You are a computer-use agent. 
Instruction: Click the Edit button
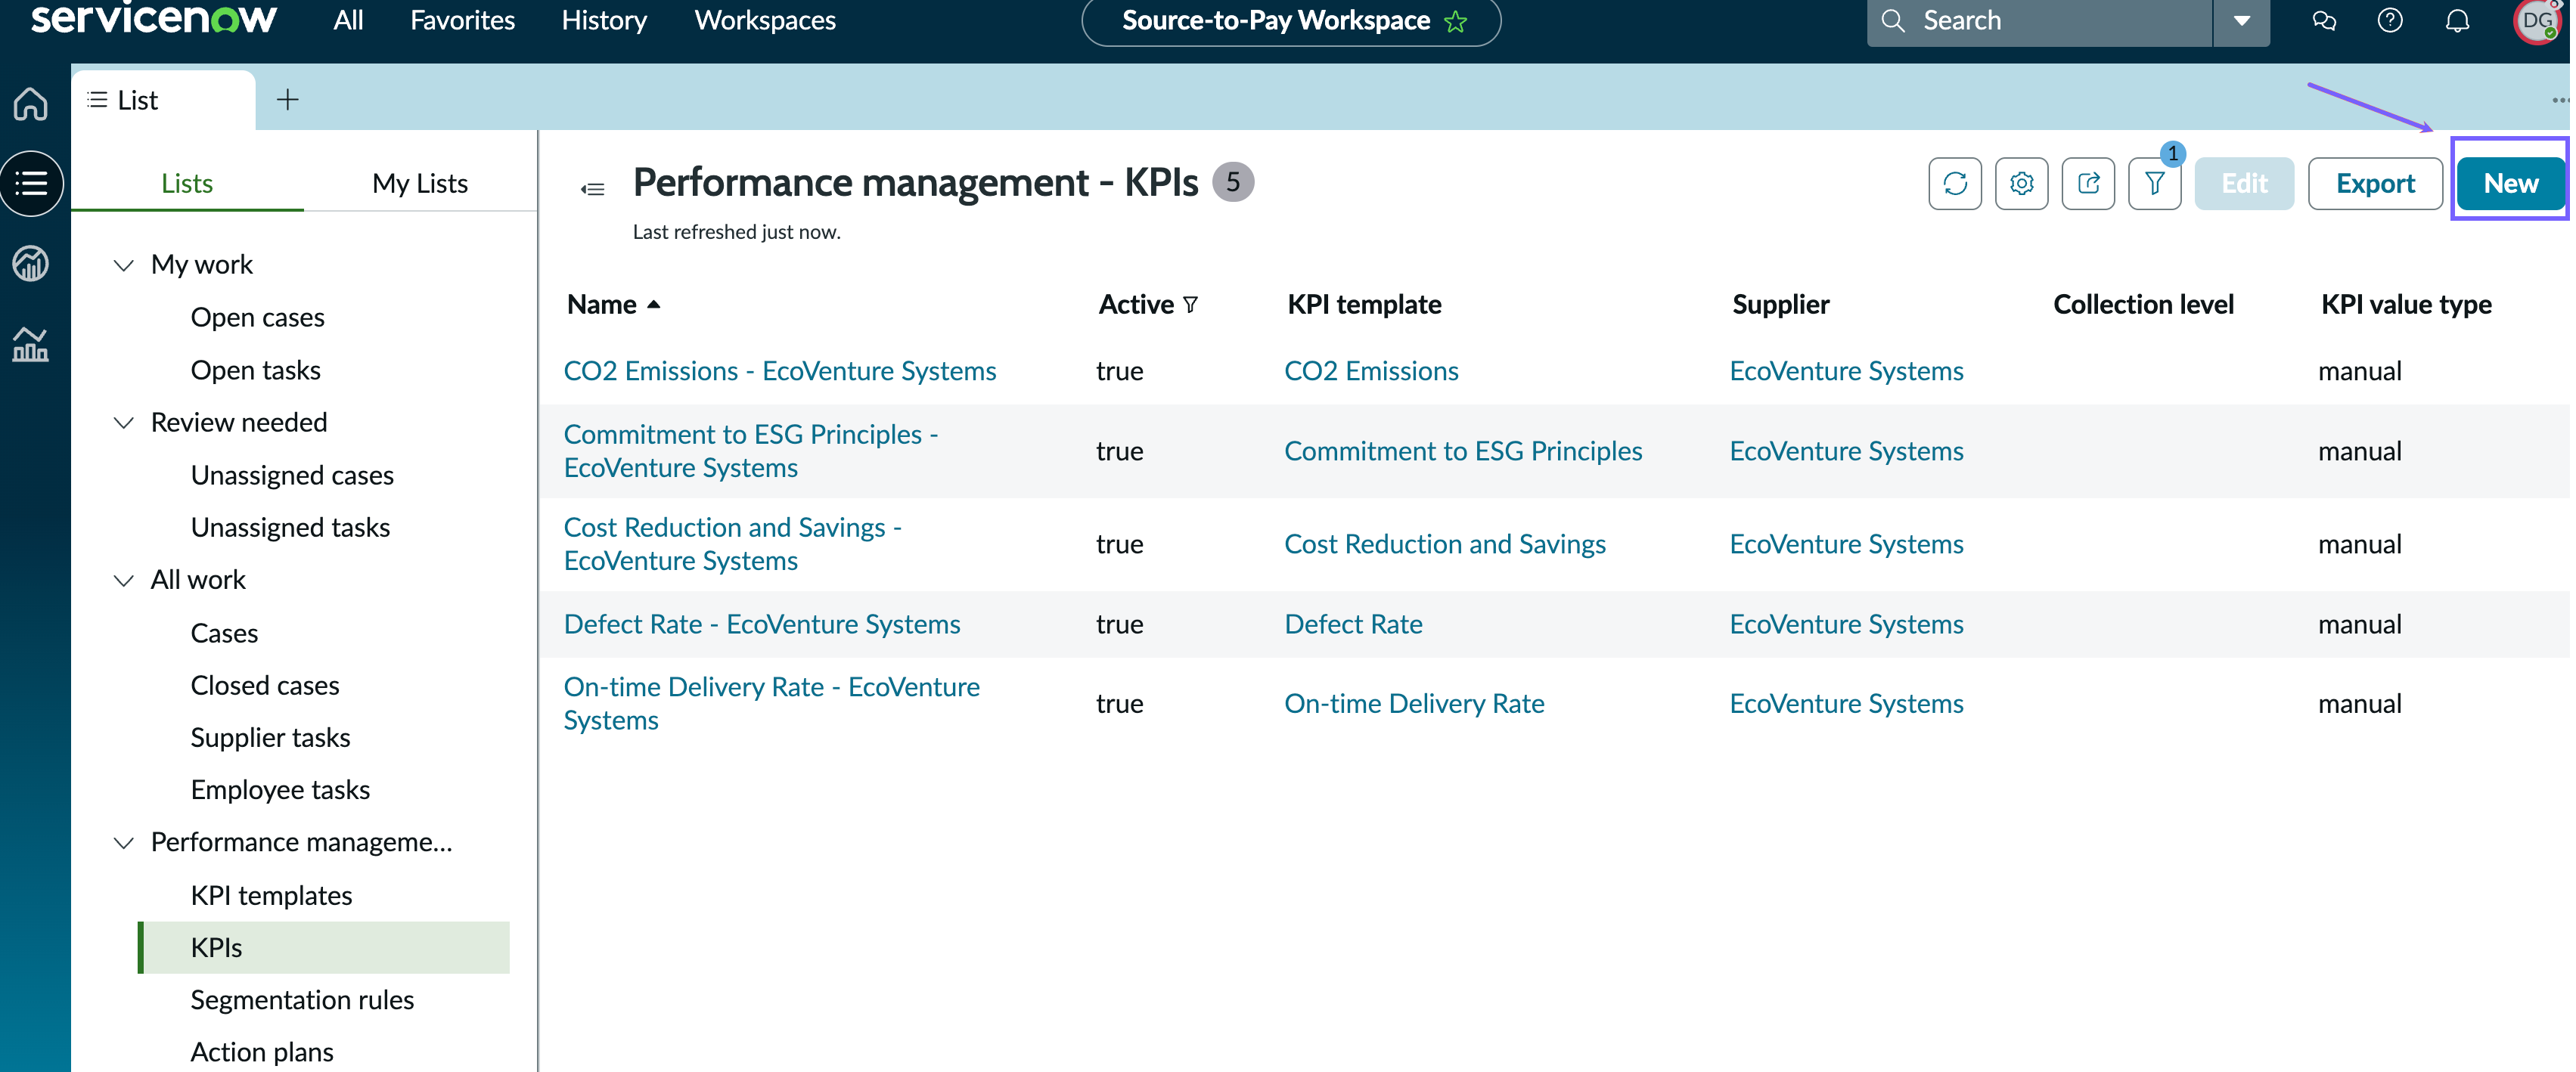2243,184
